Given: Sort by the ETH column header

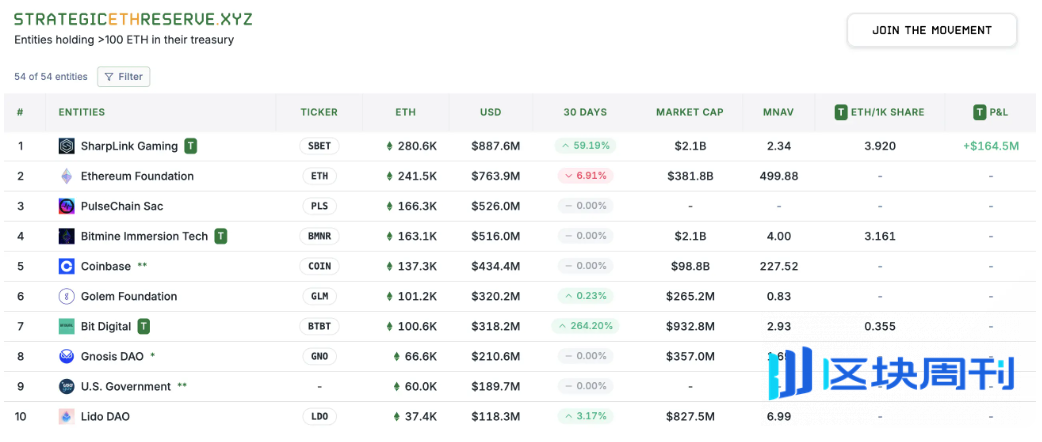Looking at the screenshot, I should click(x=405, y=112).
